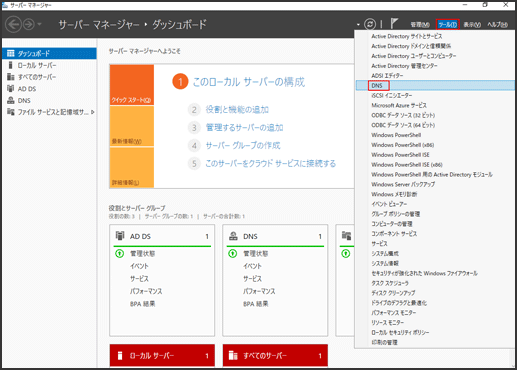The height and width of the screenshot is (370, 517).
Task: Click the DNS role tile title
Action: pyautogui.click(x=250, y=236)
